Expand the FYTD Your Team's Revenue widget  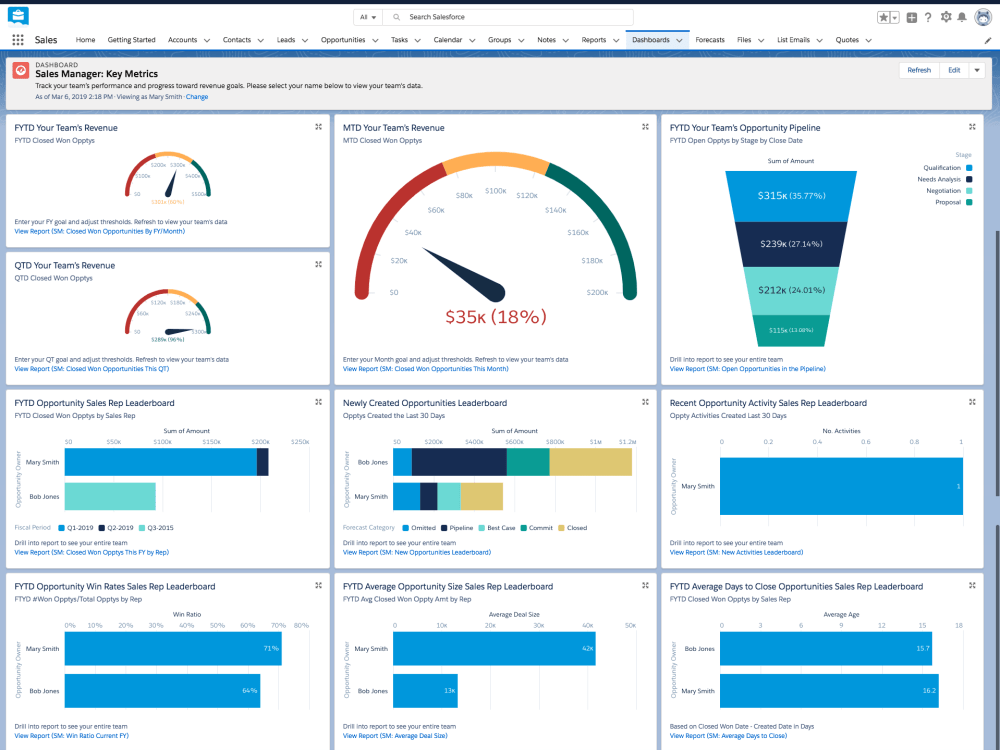[x=318, y=127]
